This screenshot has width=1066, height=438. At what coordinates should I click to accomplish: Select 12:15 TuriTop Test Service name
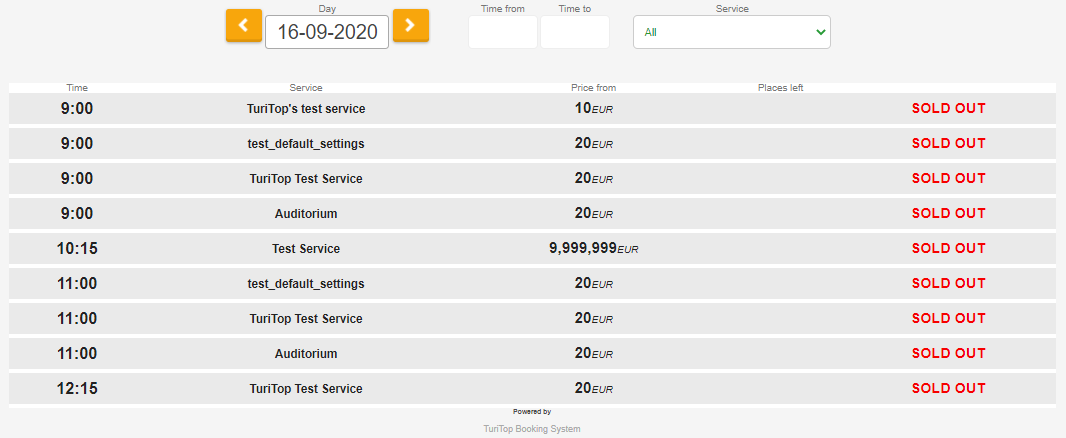(x=306, y=389)
